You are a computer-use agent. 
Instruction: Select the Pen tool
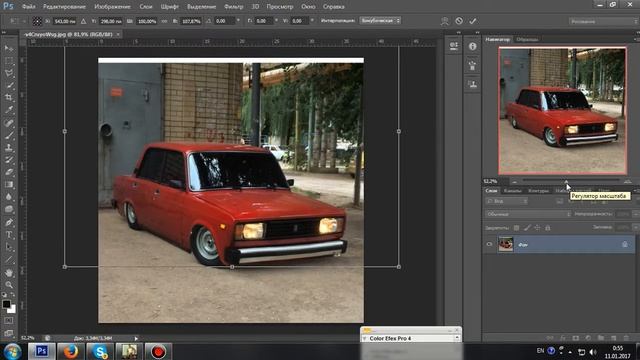pyautogui.click(x=9, y=222)
